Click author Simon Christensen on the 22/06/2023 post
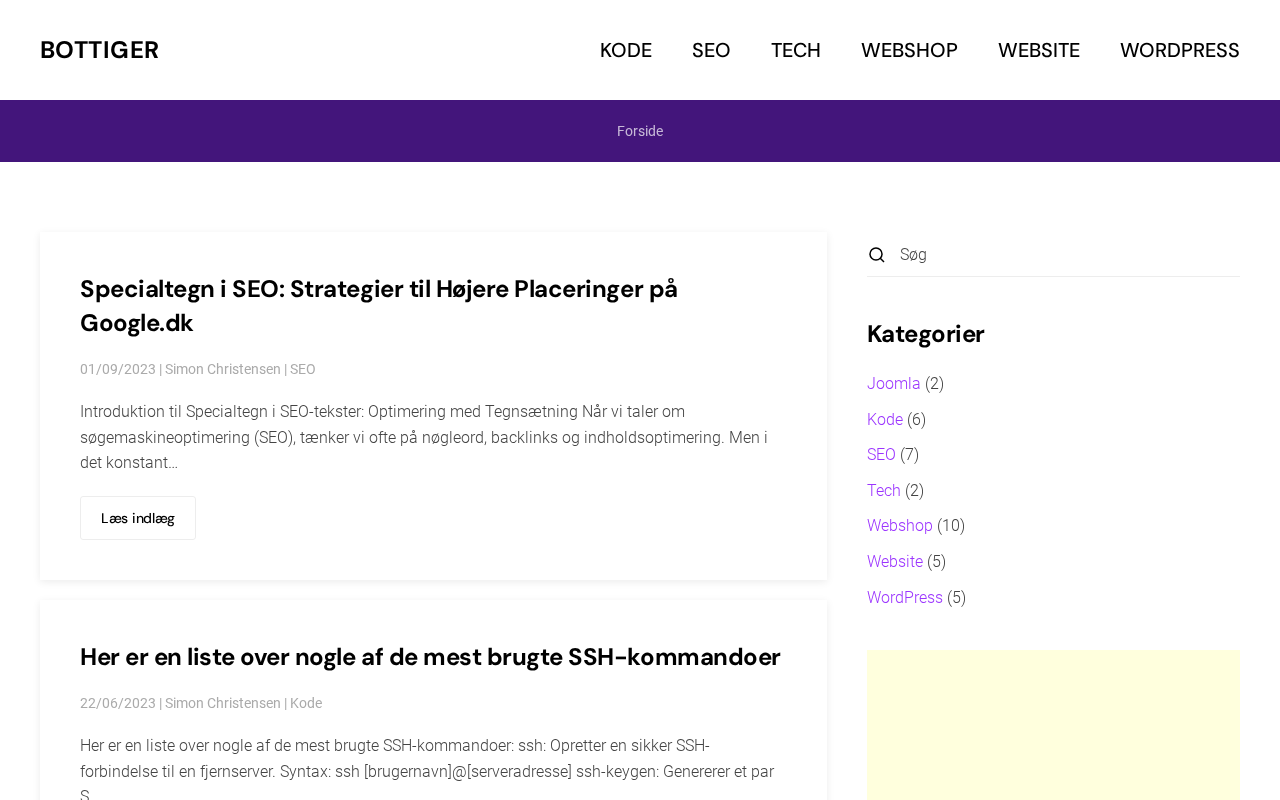 click(x=223, y=703)
